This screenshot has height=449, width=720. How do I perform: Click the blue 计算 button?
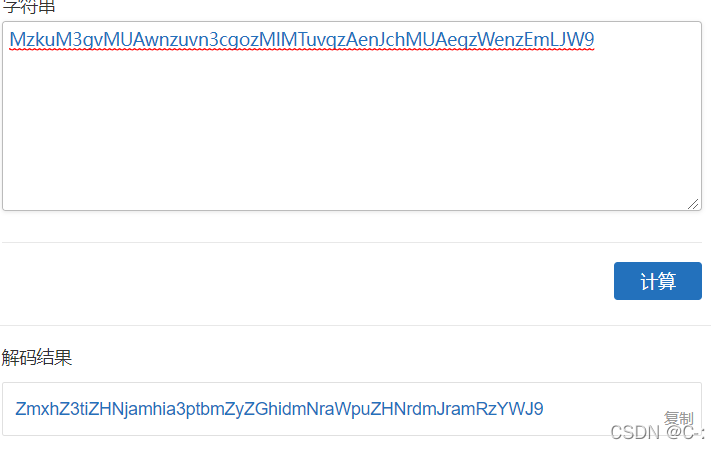(x=657, y=281)
